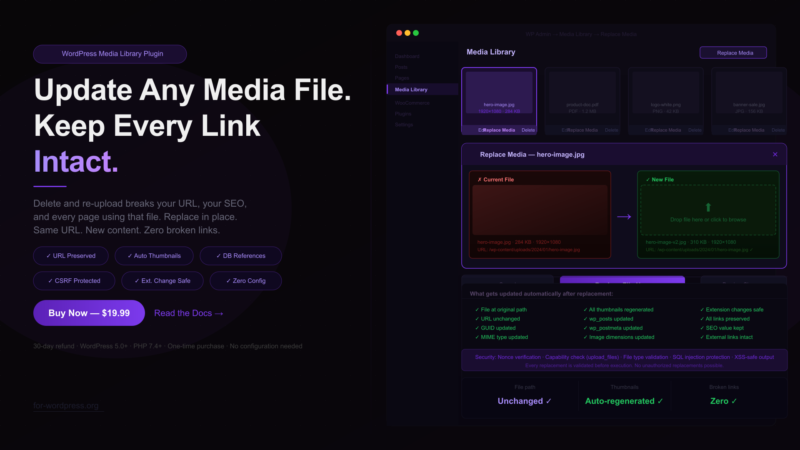
Task: Click the 'wp_posts updated' checklist item
Action: pyautogui.click(x=608, y=319)
